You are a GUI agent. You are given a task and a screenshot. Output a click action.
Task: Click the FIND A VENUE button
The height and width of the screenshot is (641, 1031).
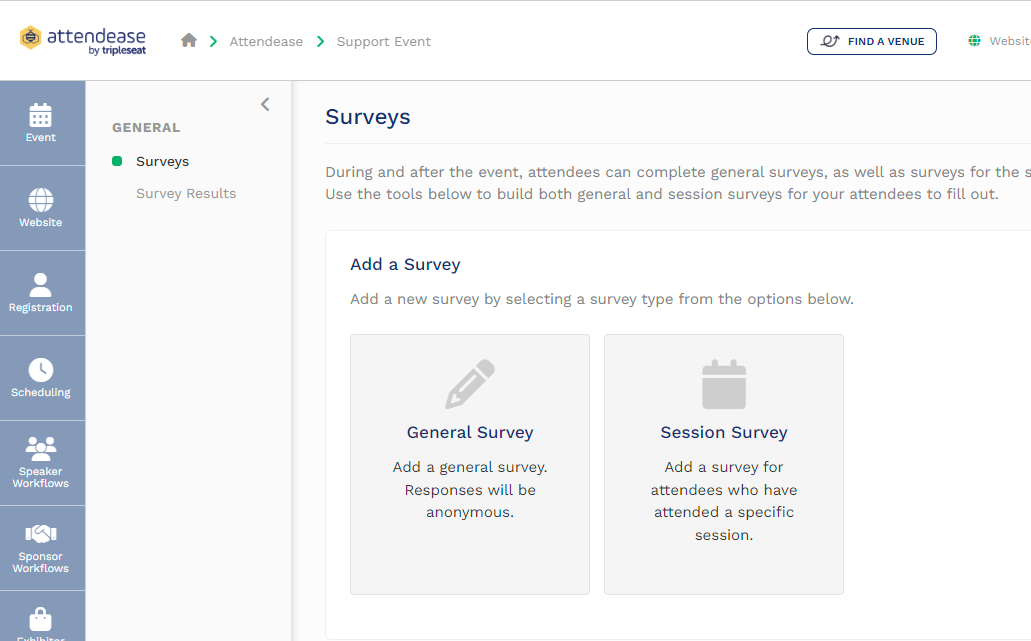point(871,41)
